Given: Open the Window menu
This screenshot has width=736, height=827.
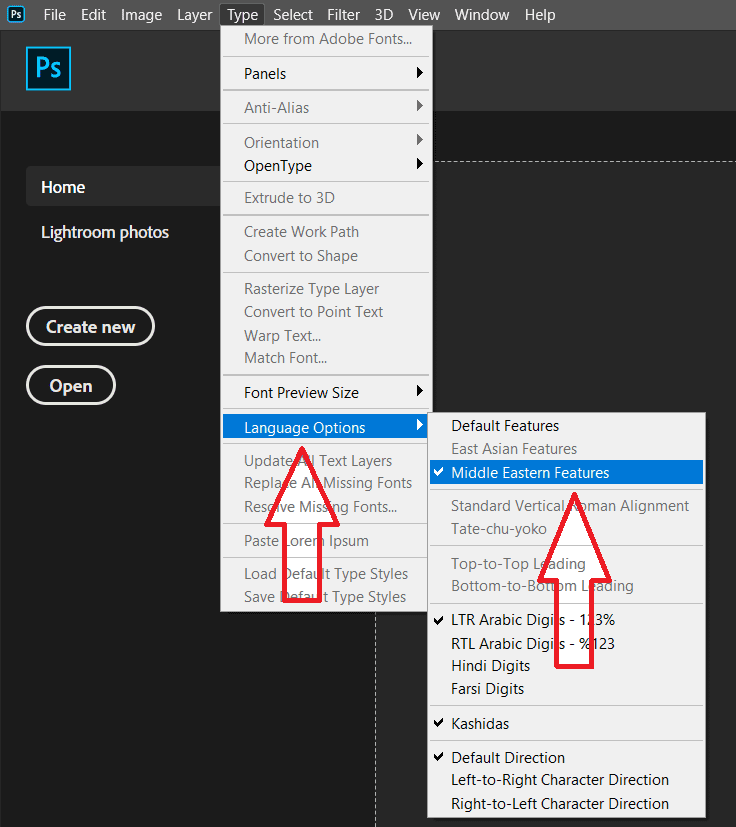Looking at the screenshot, I should [x=482, y=15].
